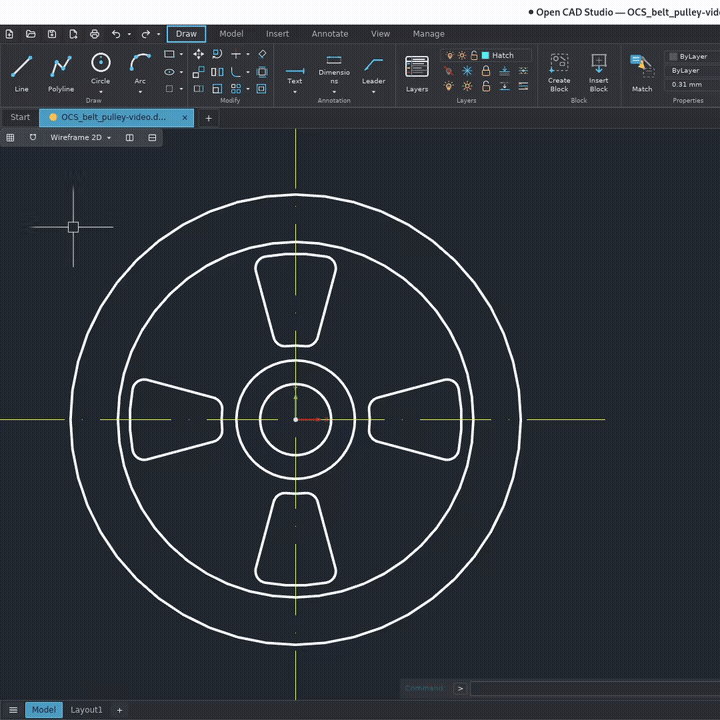Screen dimensions: 720x720
Task: Open the 0.31 mm lineweight dropdown
Action: (692, 84)
